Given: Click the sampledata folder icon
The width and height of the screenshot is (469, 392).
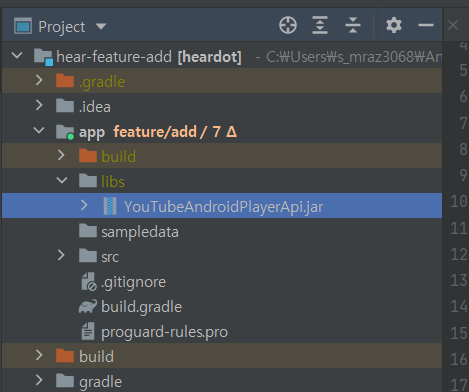Looking at the screenshot, I should pyautogui.click(x=88, y=231).
